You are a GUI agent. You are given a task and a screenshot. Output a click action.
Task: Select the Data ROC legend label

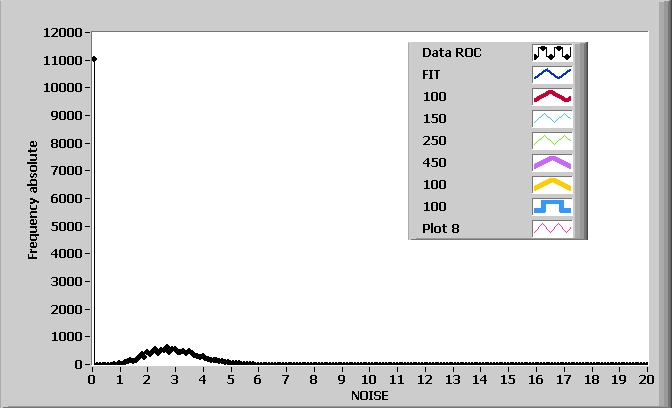click(x=451, y=52)
